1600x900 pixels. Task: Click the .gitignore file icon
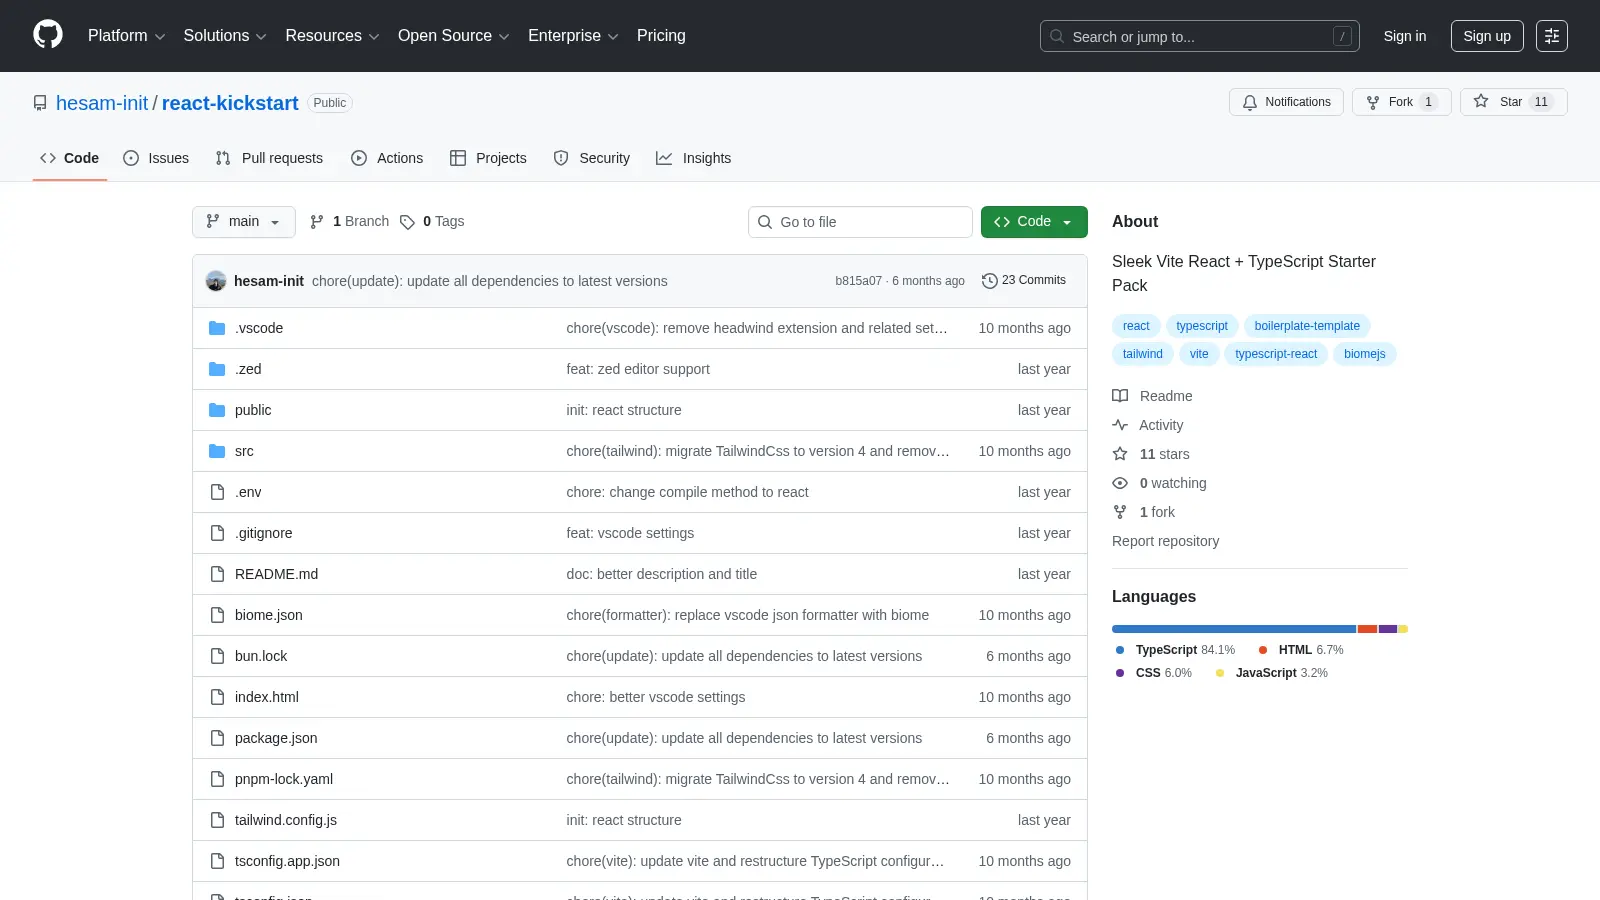click(217, 533)
